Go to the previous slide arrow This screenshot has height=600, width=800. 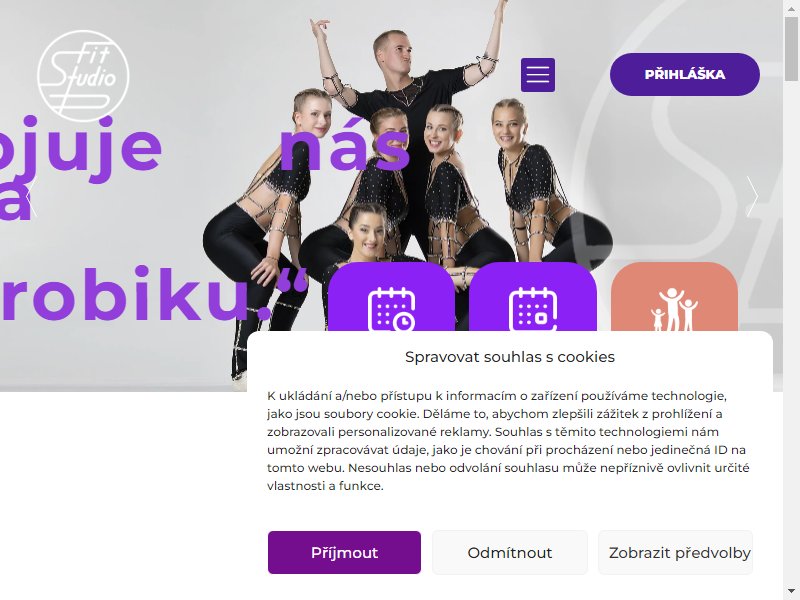(x=31, y=196)
